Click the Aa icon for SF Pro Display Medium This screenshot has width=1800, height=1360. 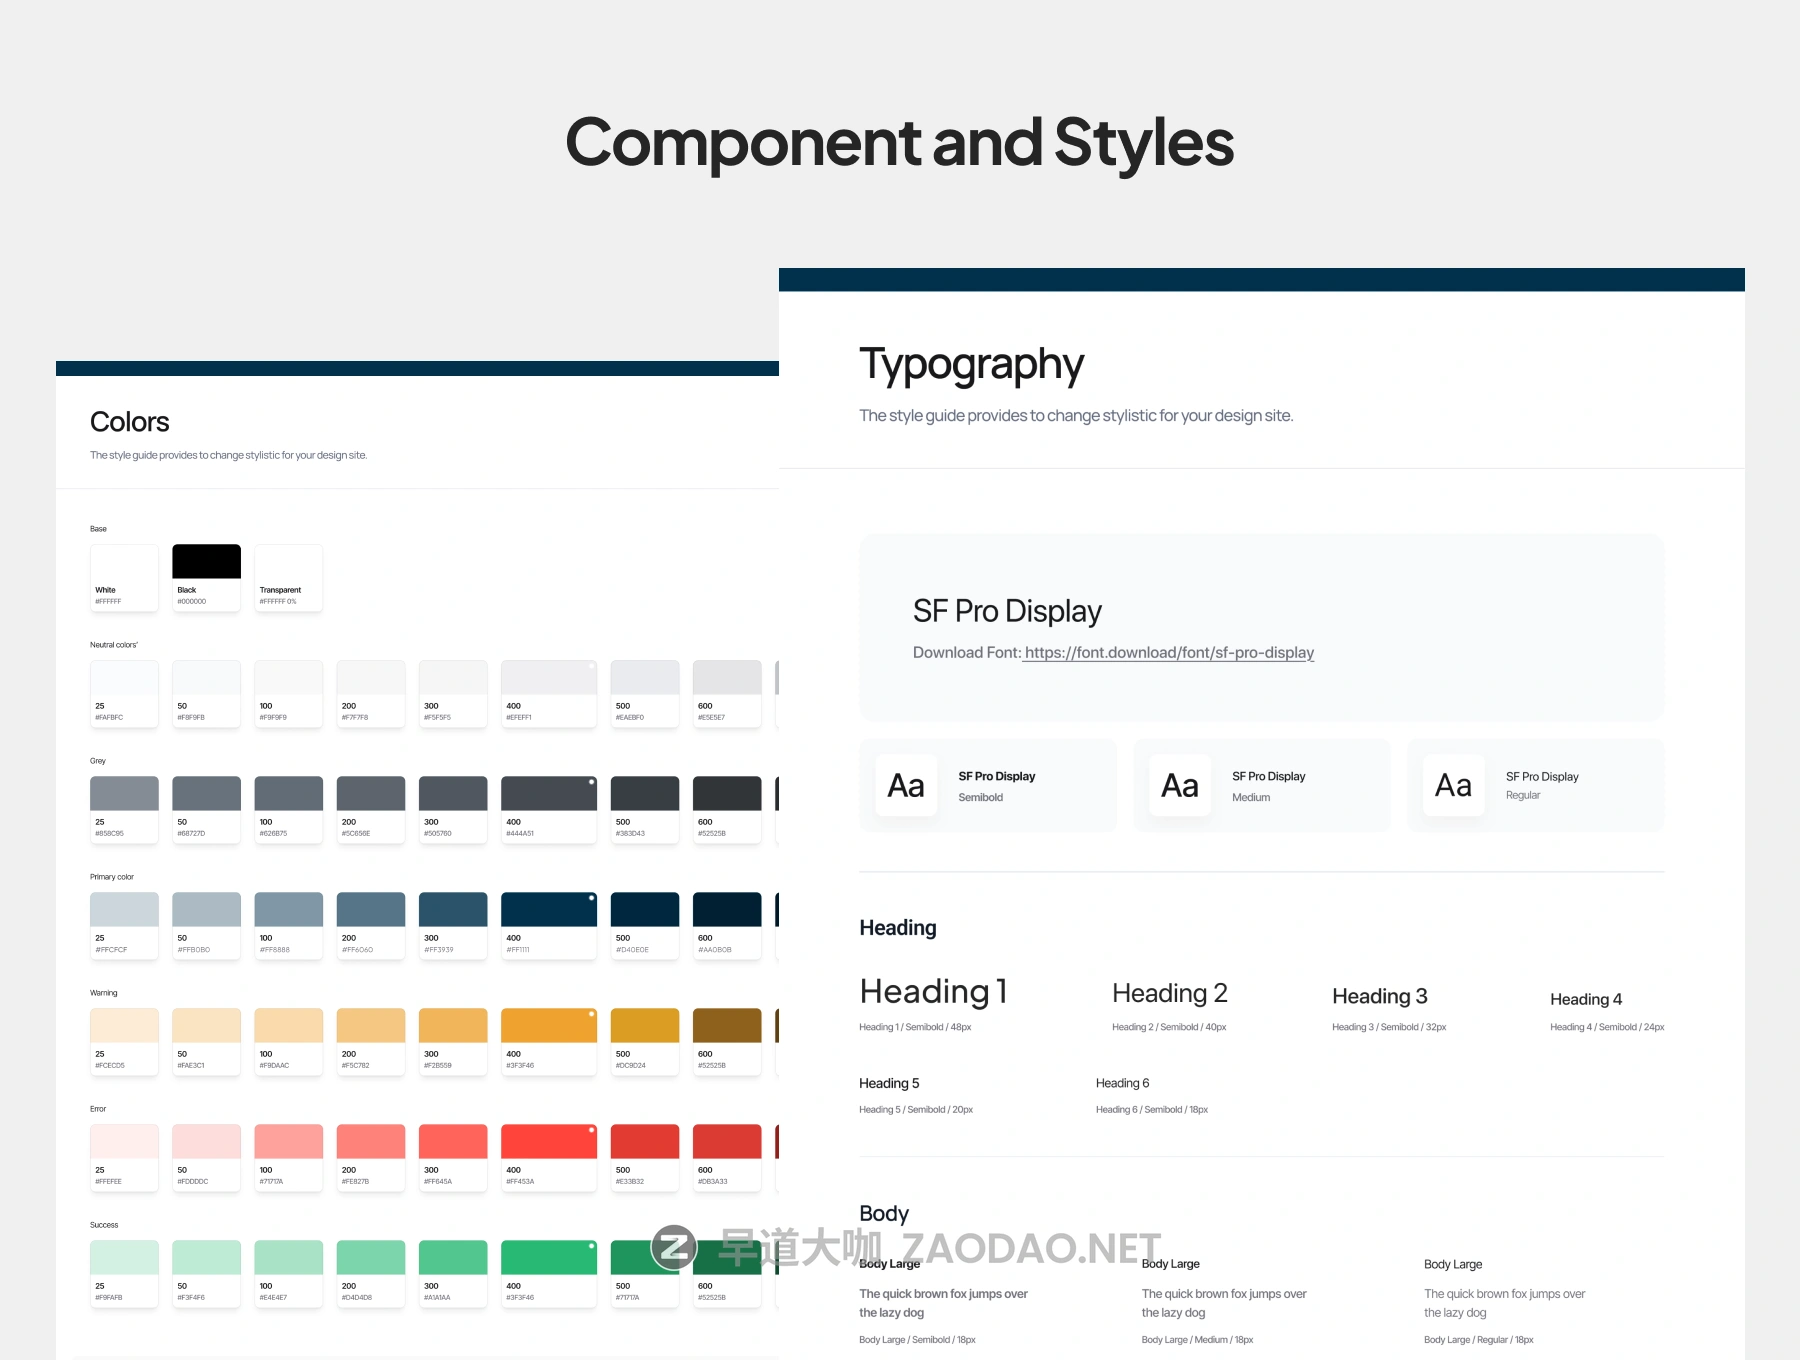(x=1180, y=786)
